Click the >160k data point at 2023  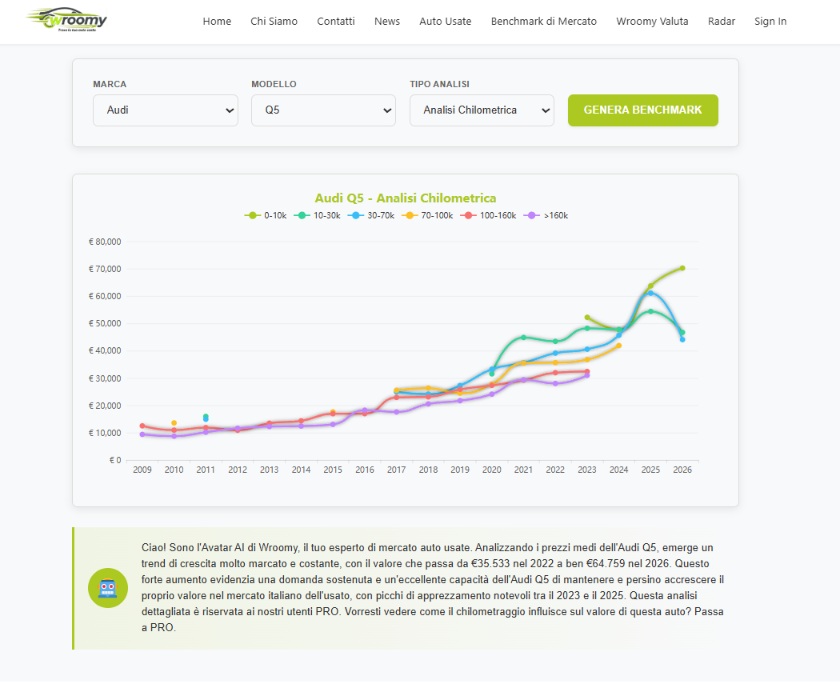[x=587, y=376]
